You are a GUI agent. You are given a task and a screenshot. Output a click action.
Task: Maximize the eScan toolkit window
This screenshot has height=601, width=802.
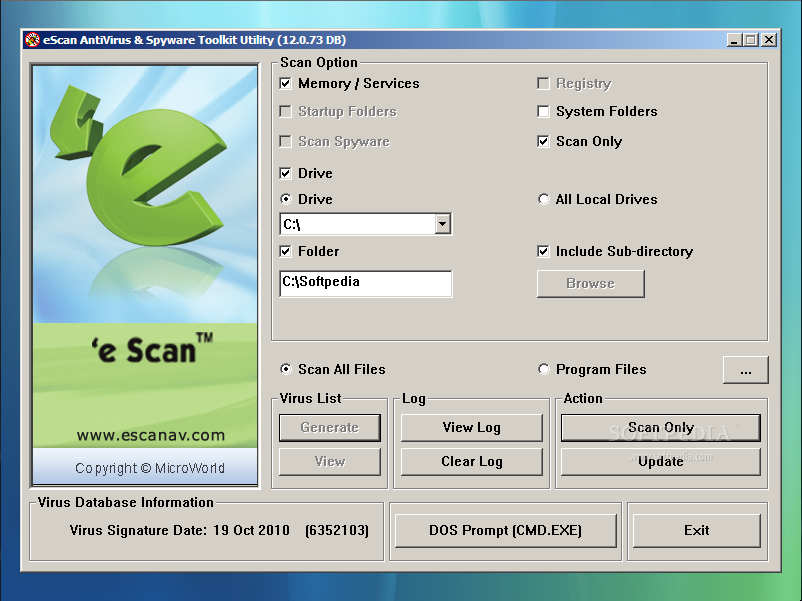pos(751,40)
